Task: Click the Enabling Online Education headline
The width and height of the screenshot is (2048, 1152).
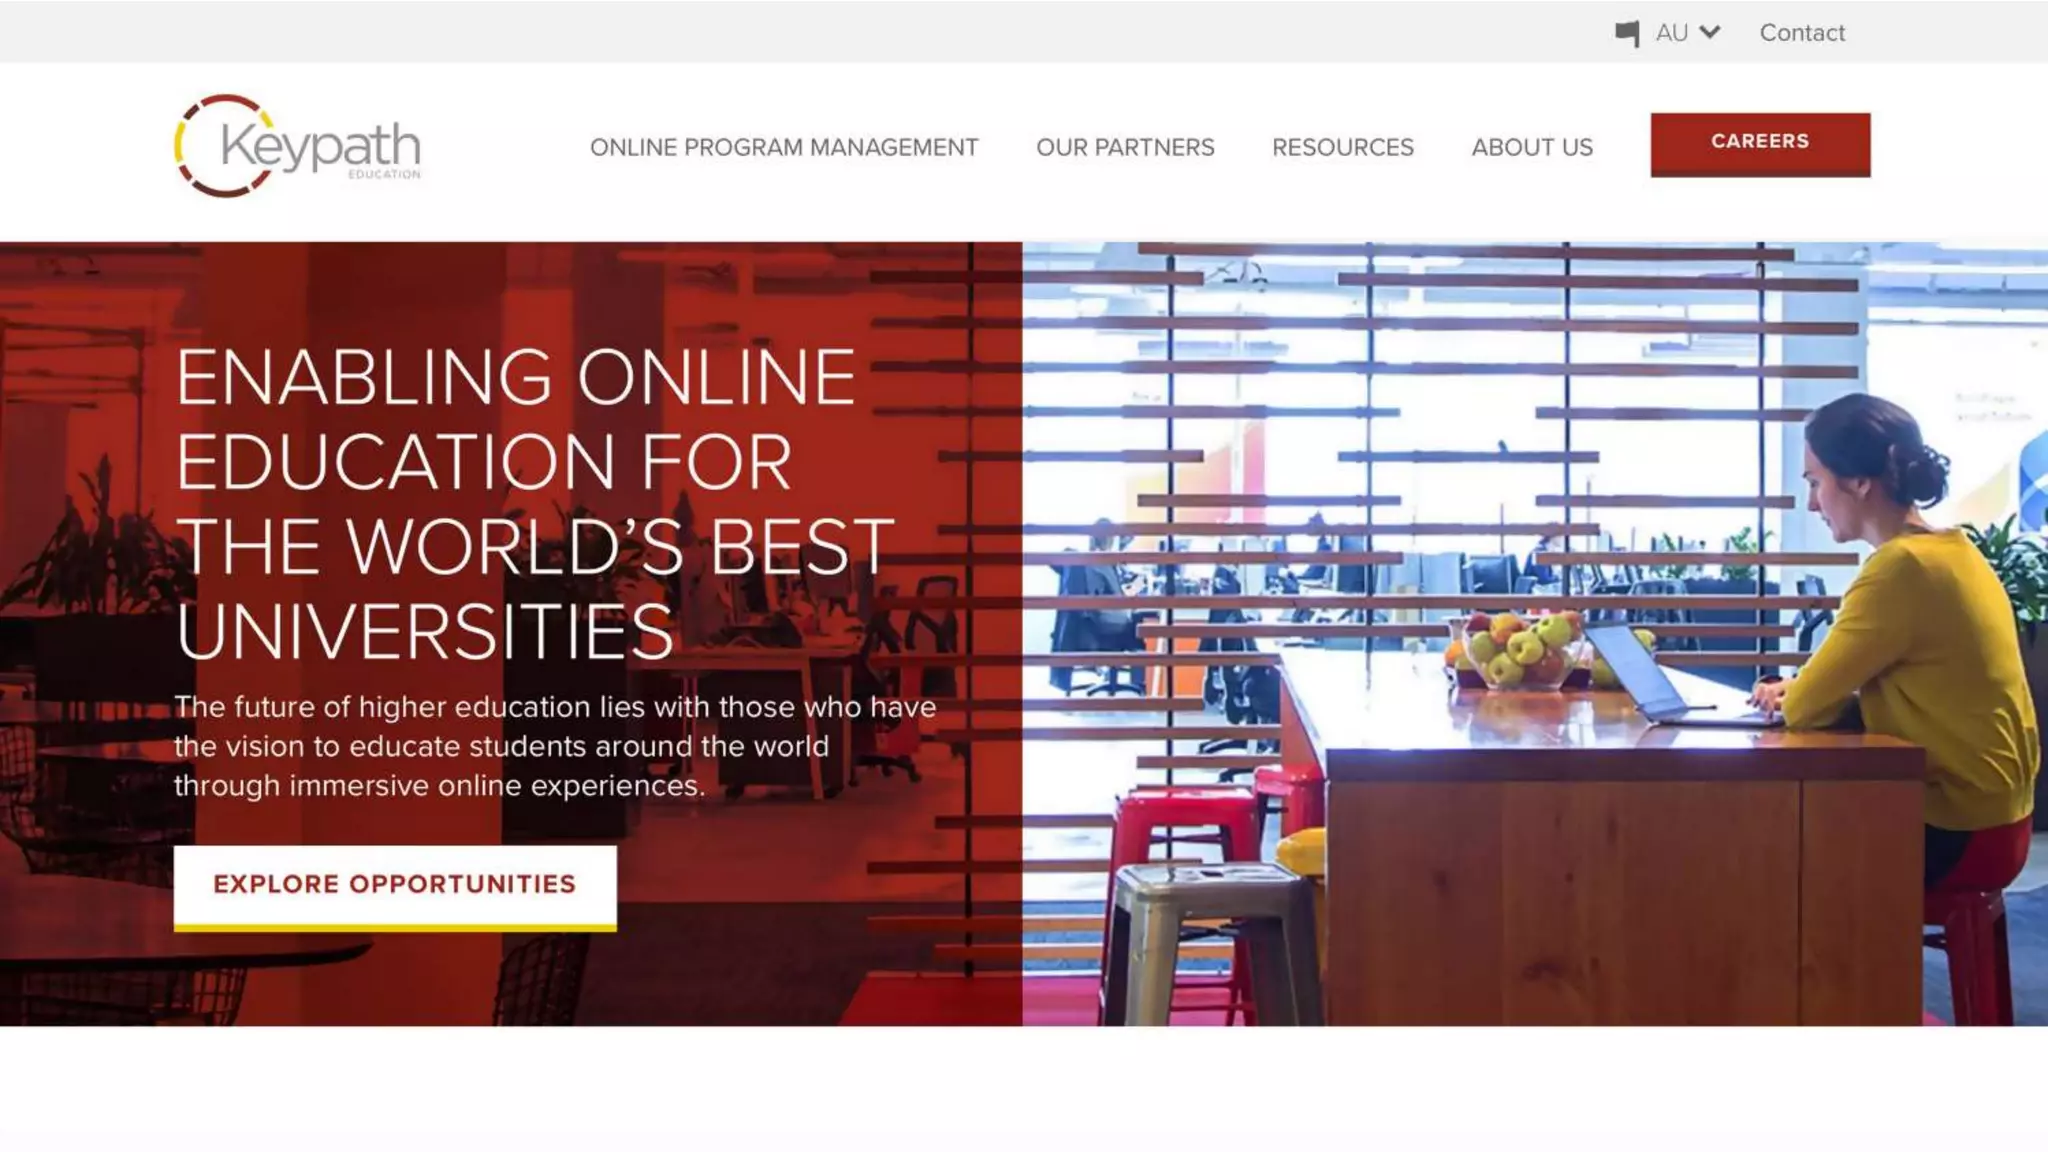Action: pos(535,505)
